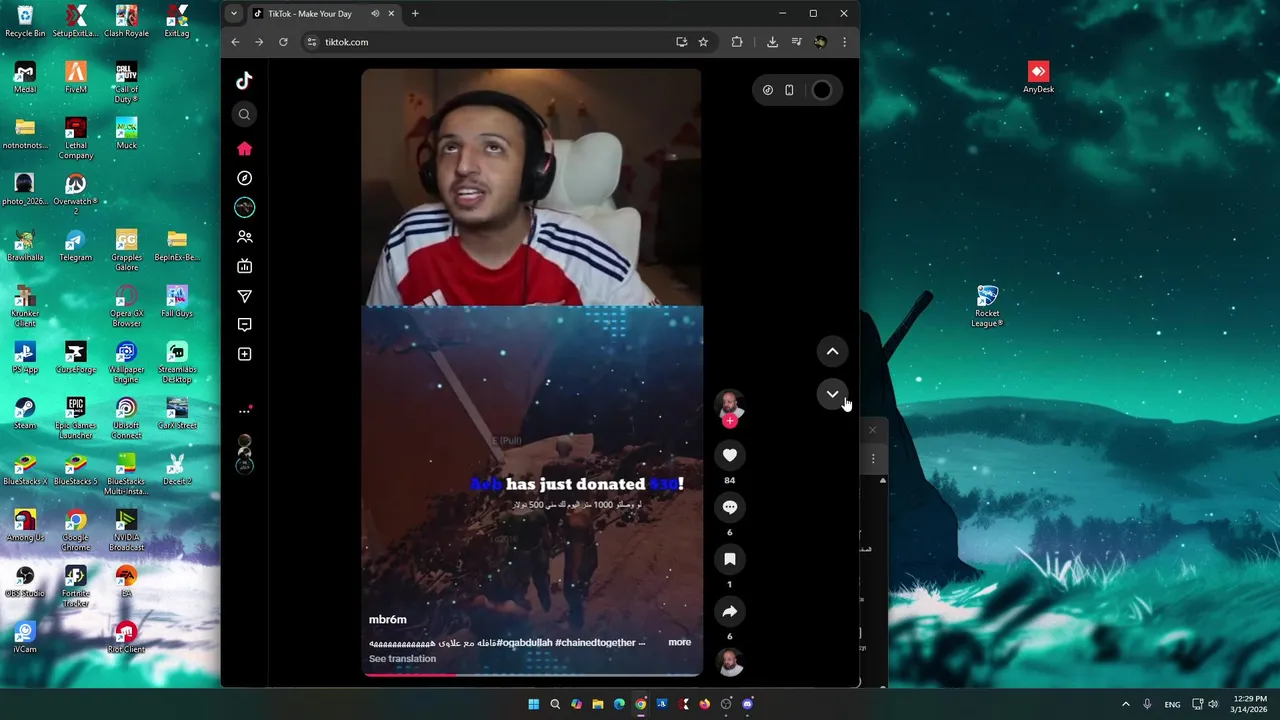Go to the For You home icon
Viewport: 1280px width, 720px height.
(244, 149)
